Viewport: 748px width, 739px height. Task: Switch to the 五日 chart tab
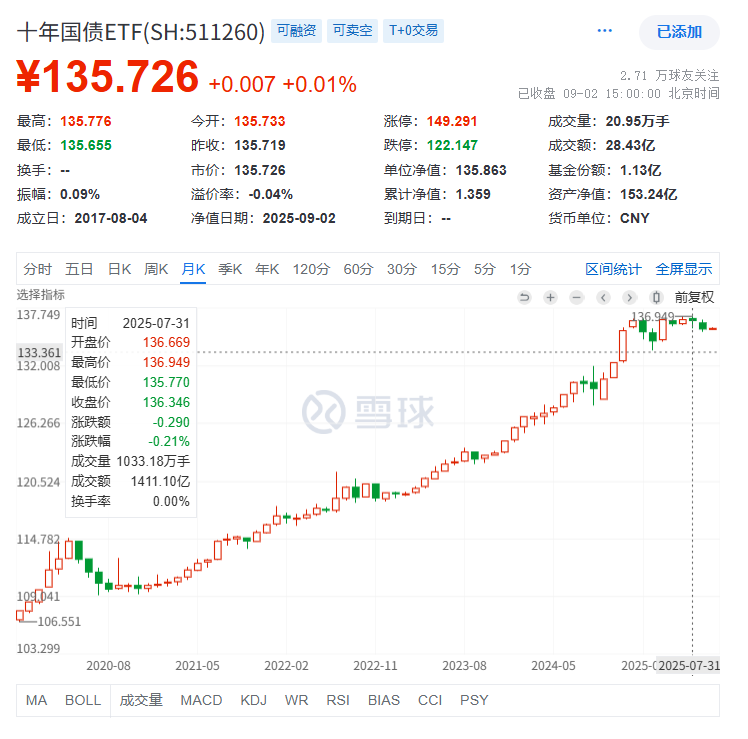tap(79, 269)
